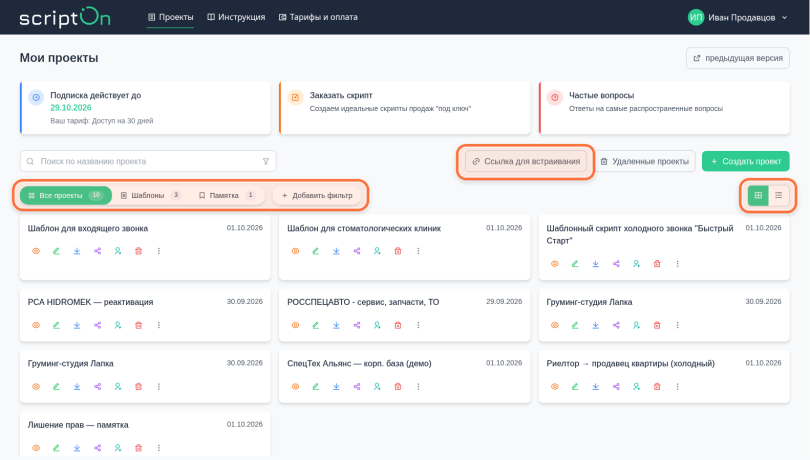Screen dimensions: 810x460
Task: Edit the "PCA HIDROMEK — реактивация" project
Action: [x=56, y=325]
